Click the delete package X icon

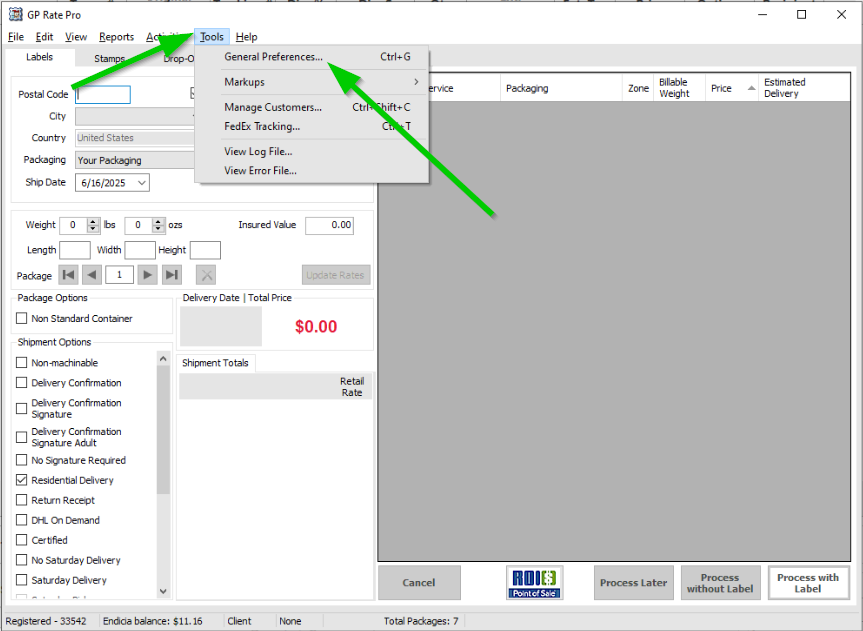click(206, 274)
